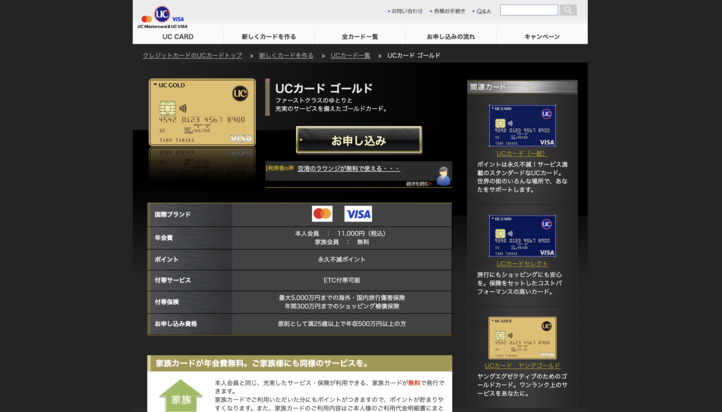Open the UCカードセレクト card thumbnail

[522, 236]
